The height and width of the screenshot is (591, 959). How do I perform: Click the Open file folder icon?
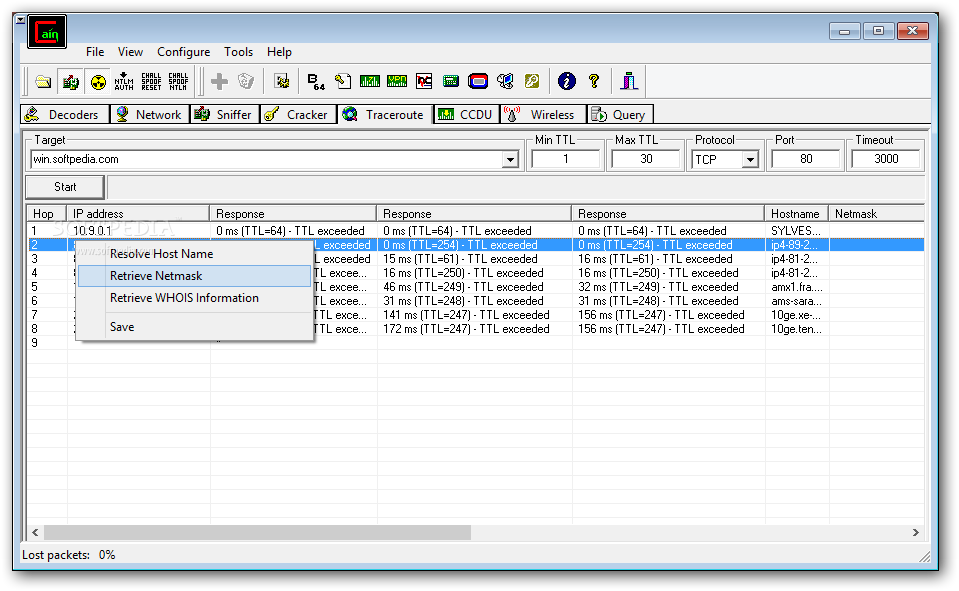pos(43,81)
